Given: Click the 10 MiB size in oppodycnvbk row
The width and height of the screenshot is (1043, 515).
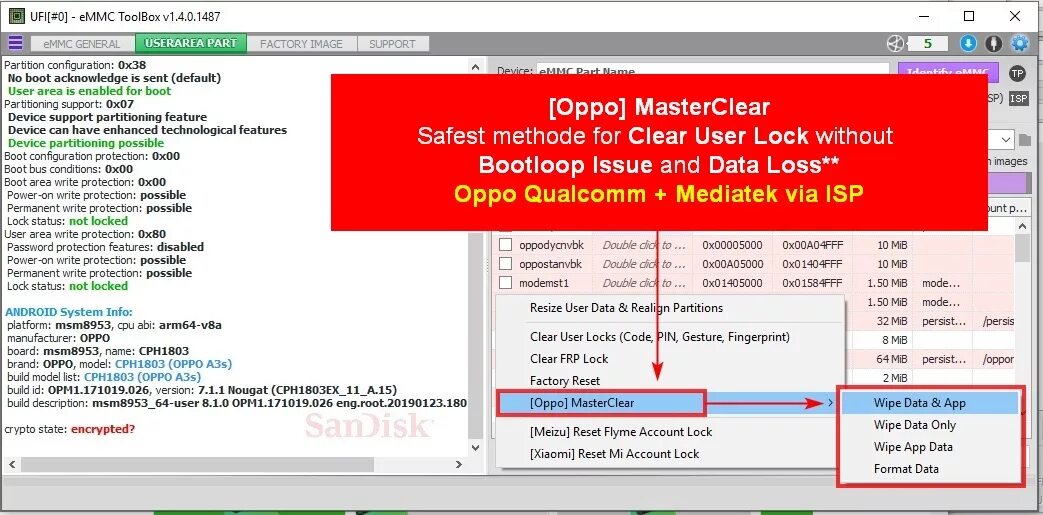Looking at the screenshot, I should click(892, 245).
